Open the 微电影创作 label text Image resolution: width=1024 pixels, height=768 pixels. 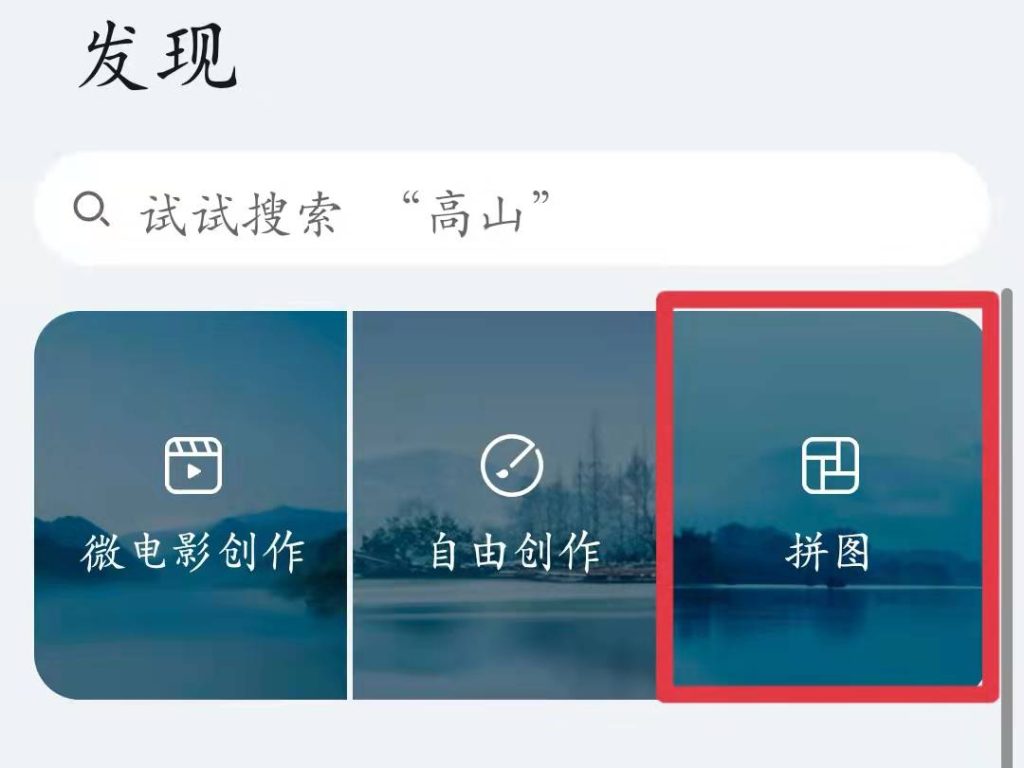(x=193, y=552)
